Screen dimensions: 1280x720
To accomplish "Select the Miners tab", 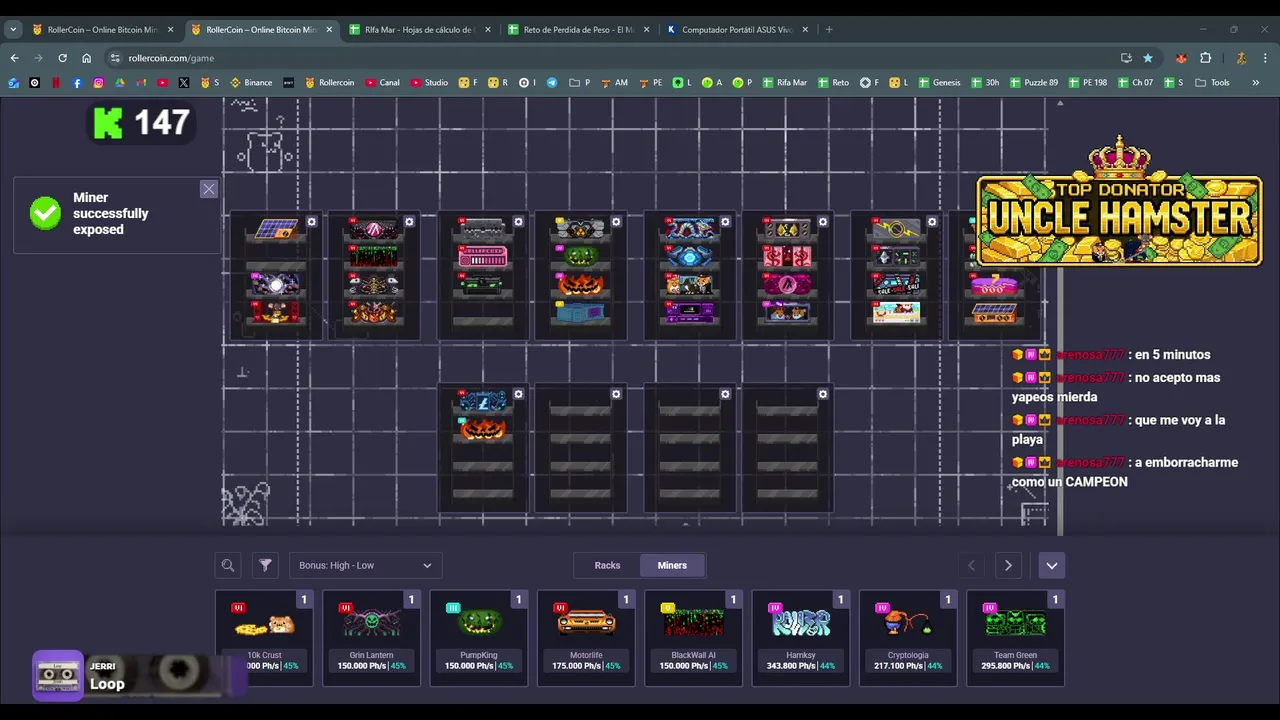I will coord(672,565).
